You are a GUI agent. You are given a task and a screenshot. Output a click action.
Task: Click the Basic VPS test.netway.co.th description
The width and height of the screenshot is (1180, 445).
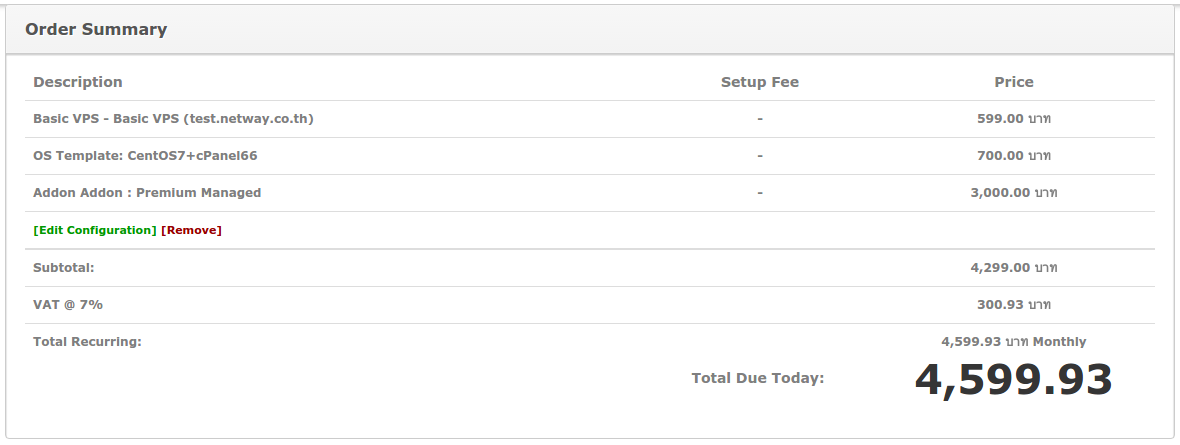(174, 119)
